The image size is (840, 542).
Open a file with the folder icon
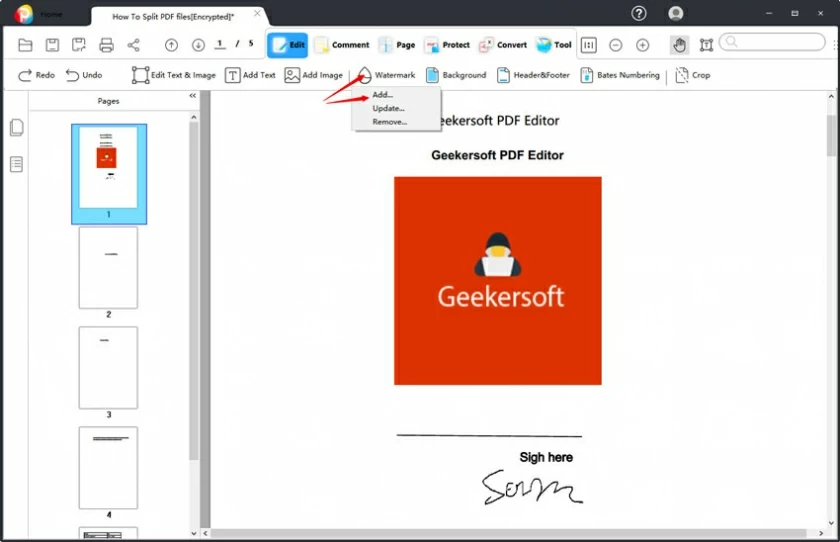25,45
